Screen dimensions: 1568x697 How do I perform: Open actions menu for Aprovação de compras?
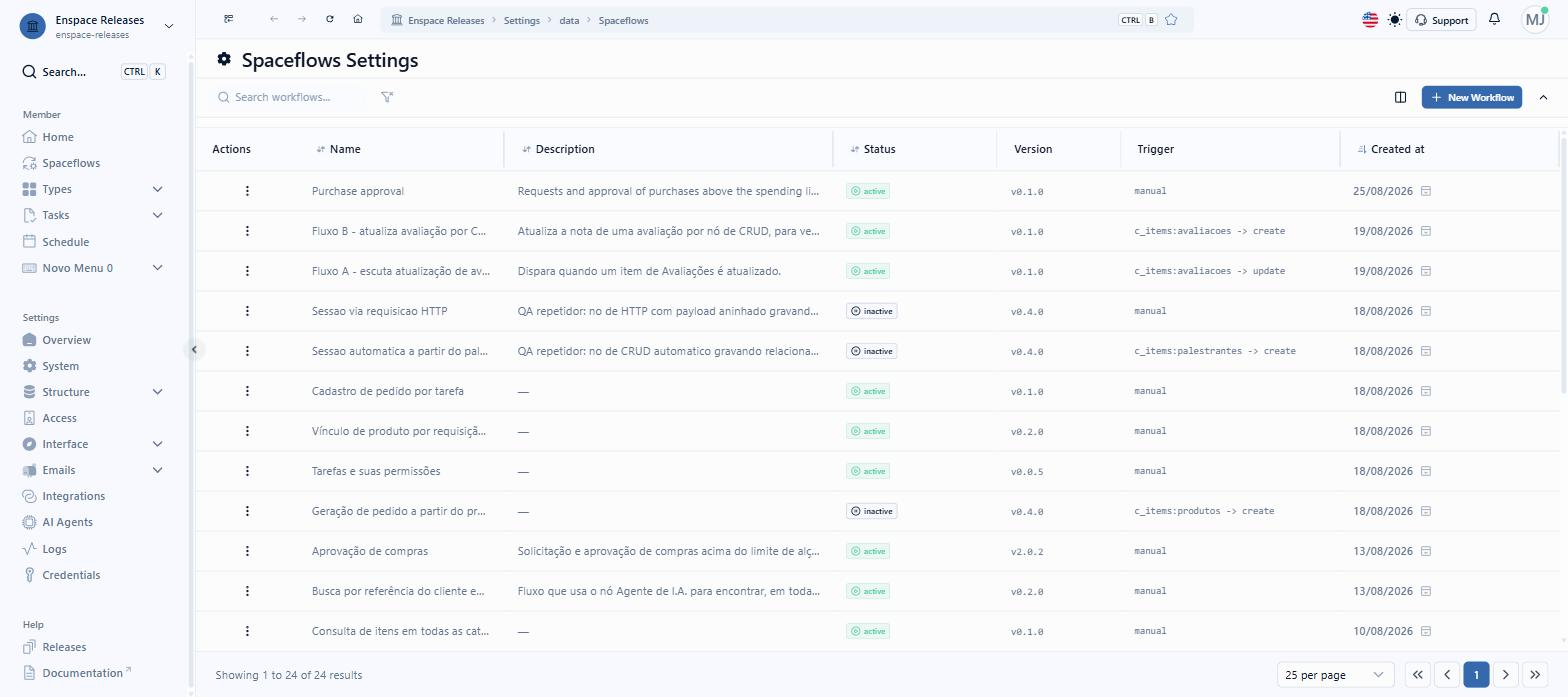[247, 551]
